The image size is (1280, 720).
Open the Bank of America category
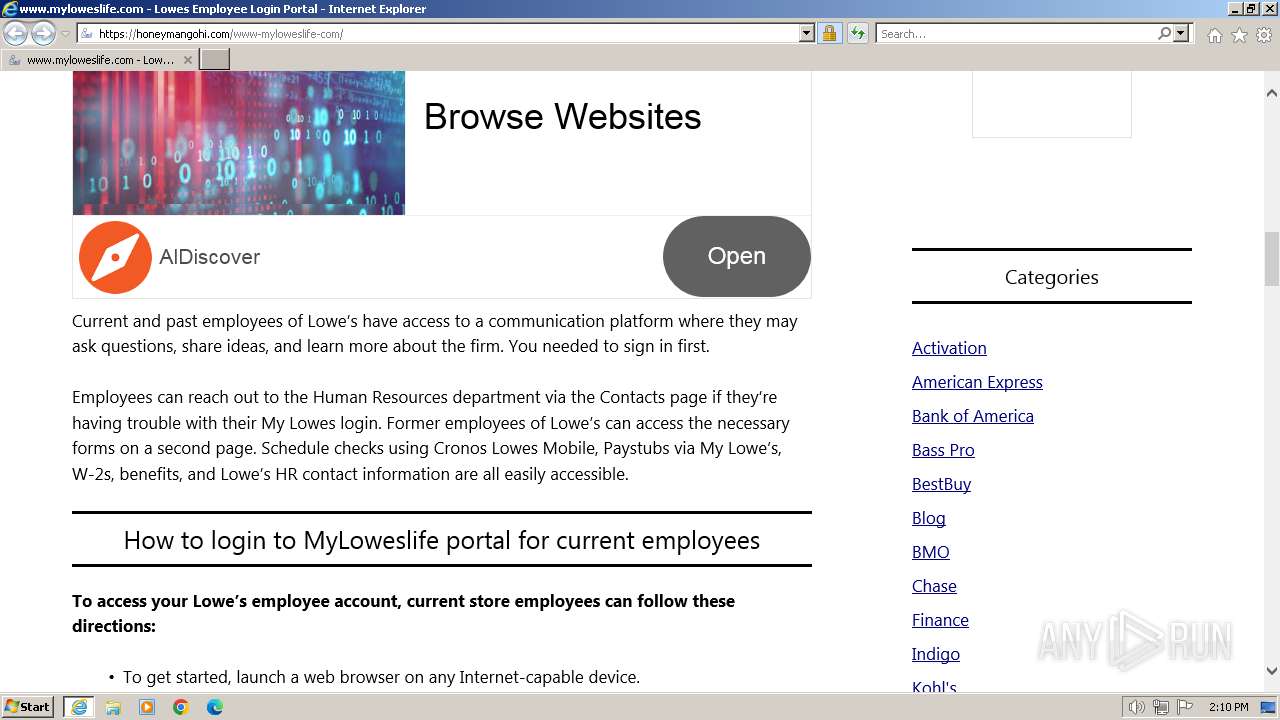point(973,416)
